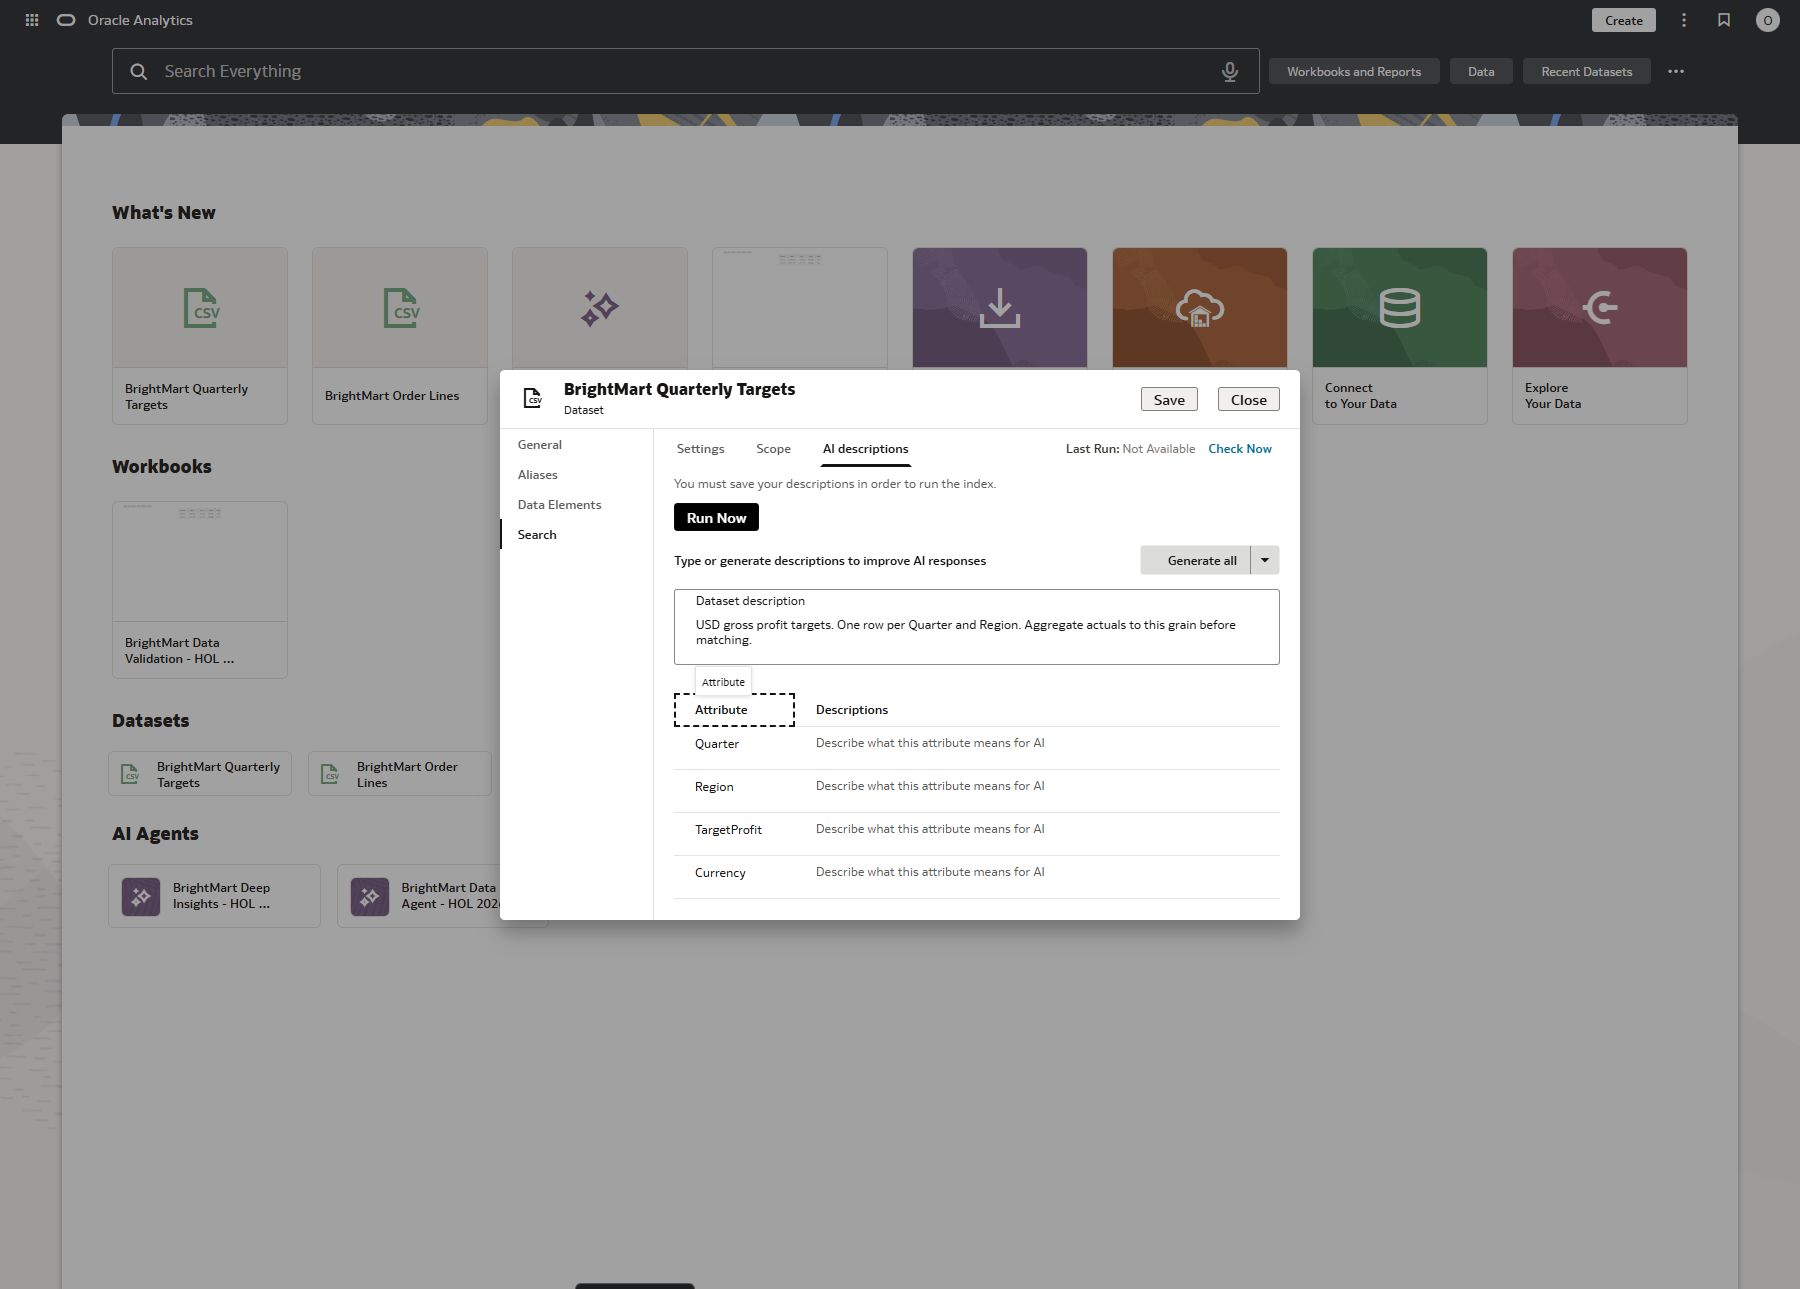1800x1289 pixels.
Task: Click BrightMart Quarterly Targets dataset list icon
Action: (130, 774)
